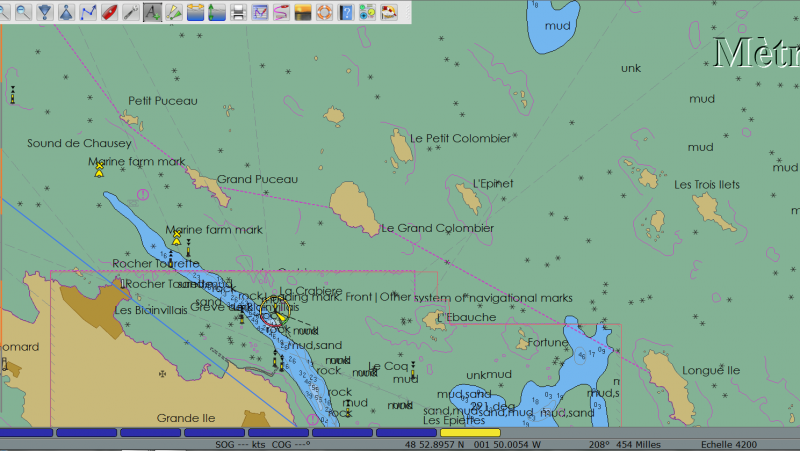Toggle tidal currents display
Image resolution: width=800 pixels, height=451 pixels.
click(x=217, y=13)
